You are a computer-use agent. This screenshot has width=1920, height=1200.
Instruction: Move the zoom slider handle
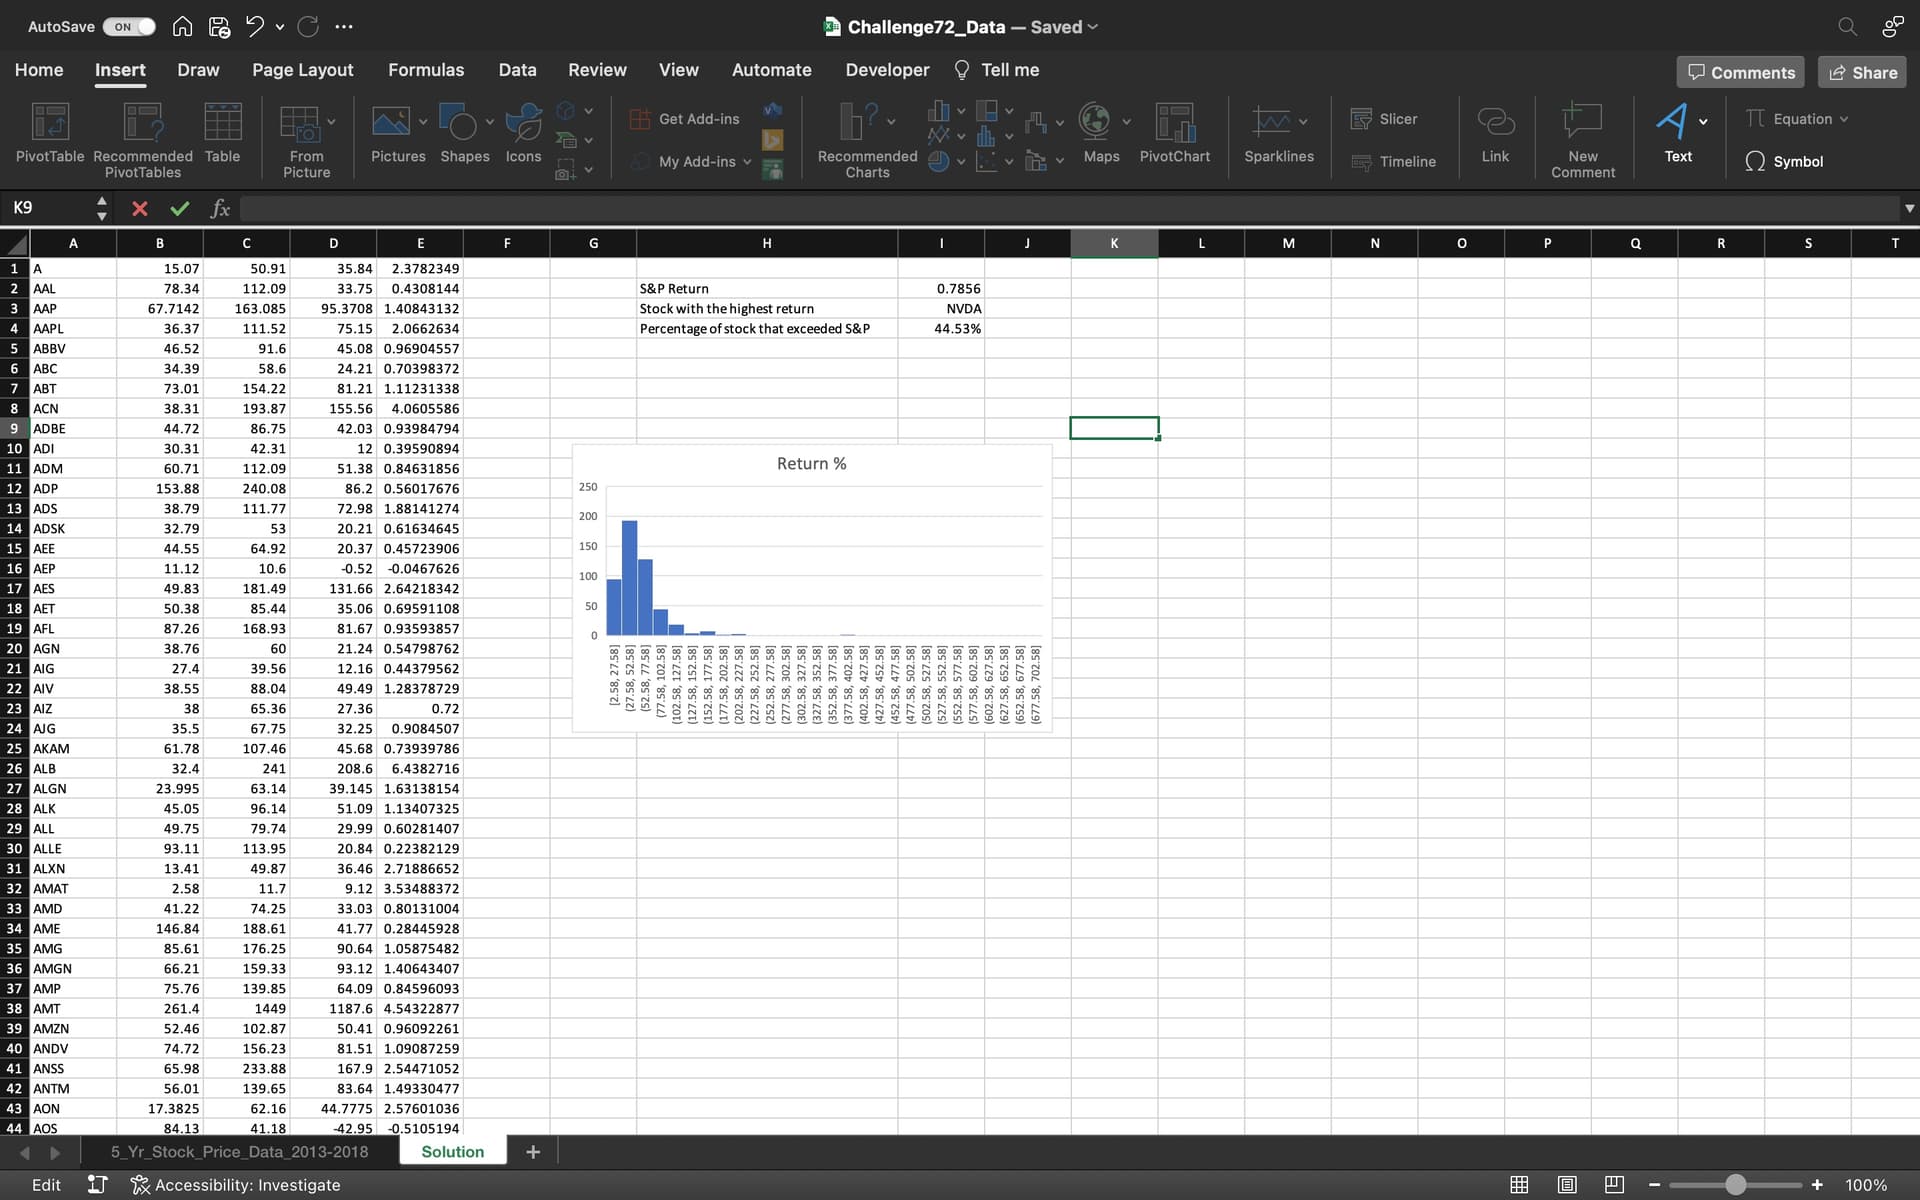[1736, 1185]
